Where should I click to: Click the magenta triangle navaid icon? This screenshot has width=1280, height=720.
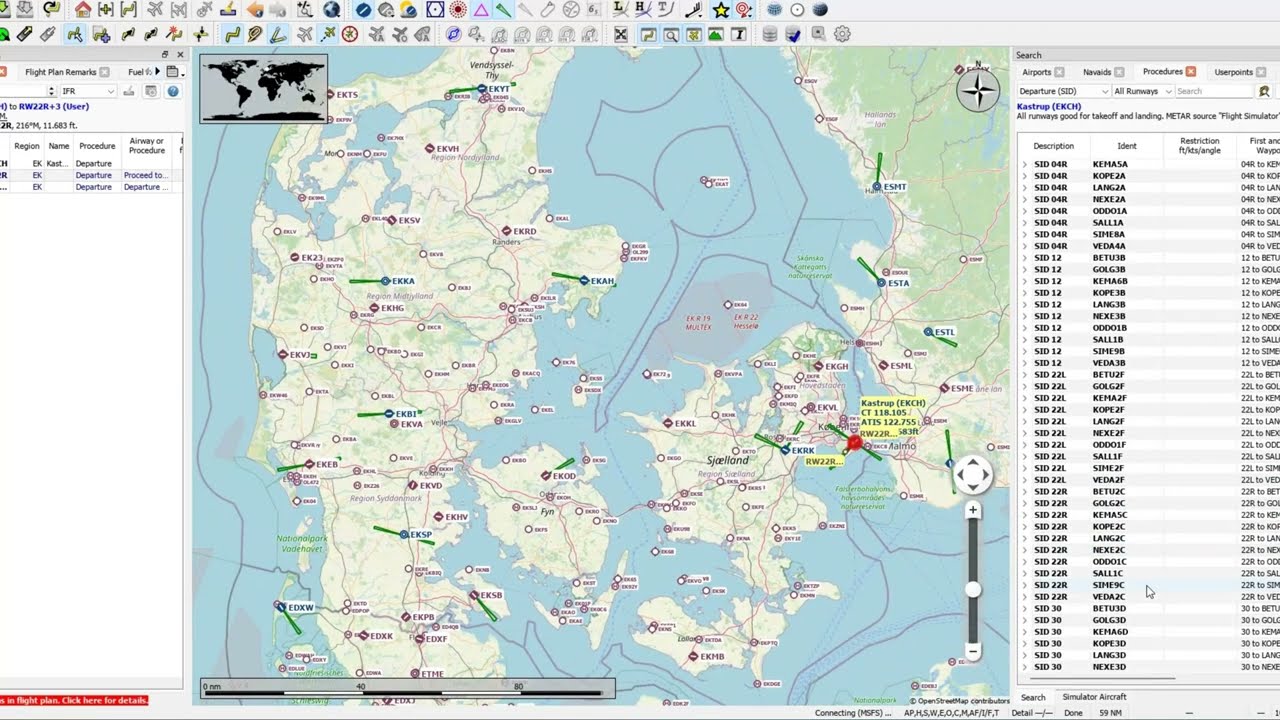point(481,10)
